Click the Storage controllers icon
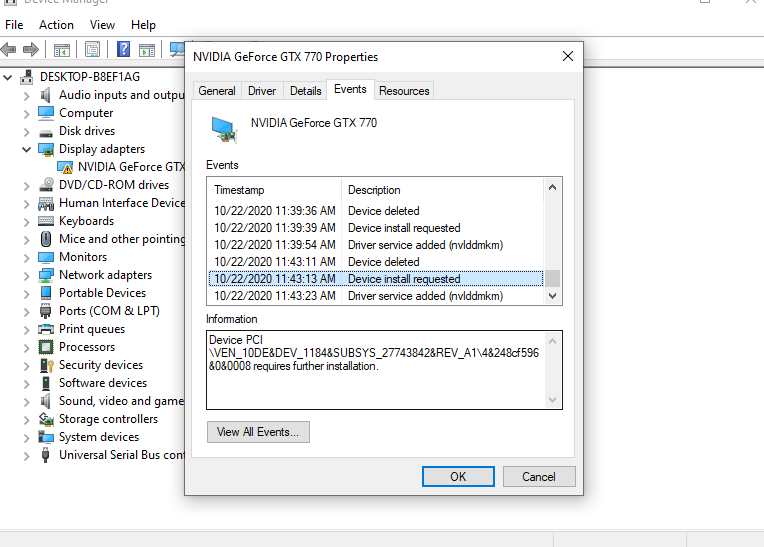The height and width of the screenshot is (547, 764). (x=46, y=419)
